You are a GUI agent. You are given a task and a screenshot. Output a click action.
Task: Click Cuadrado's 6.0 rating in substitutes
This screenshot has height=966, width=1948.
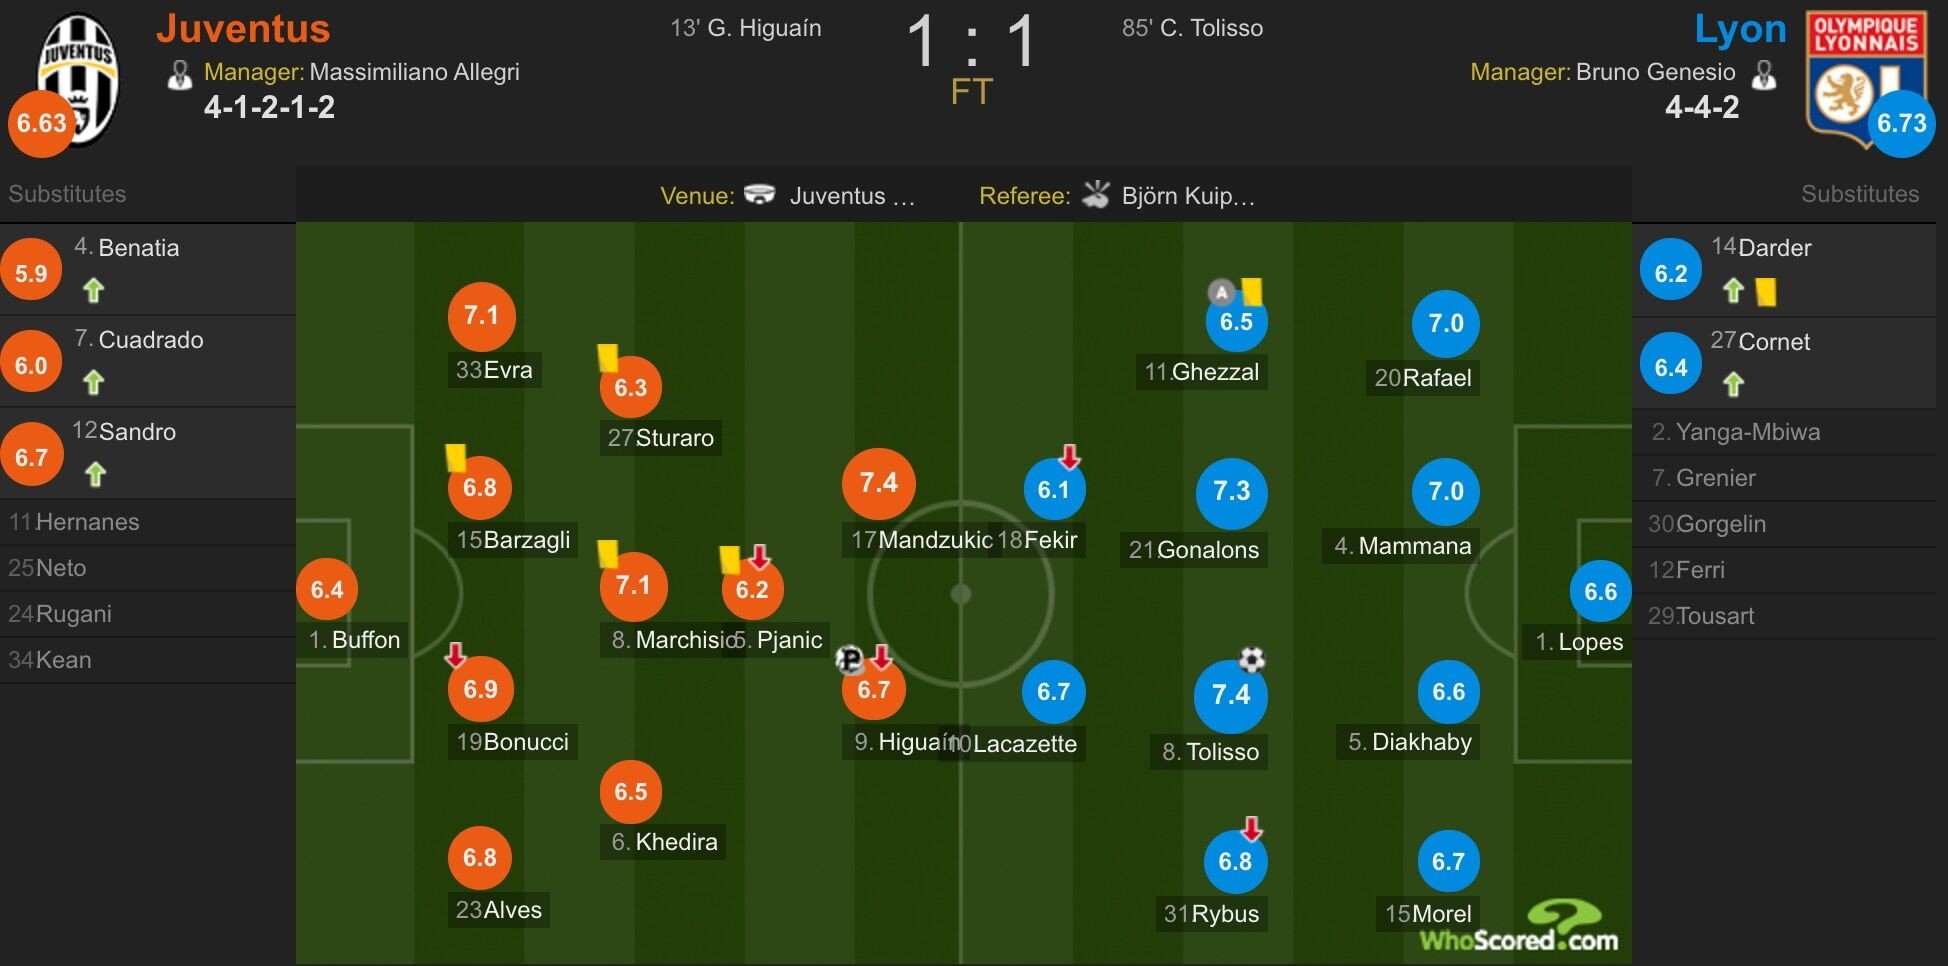tap(31, 365)
